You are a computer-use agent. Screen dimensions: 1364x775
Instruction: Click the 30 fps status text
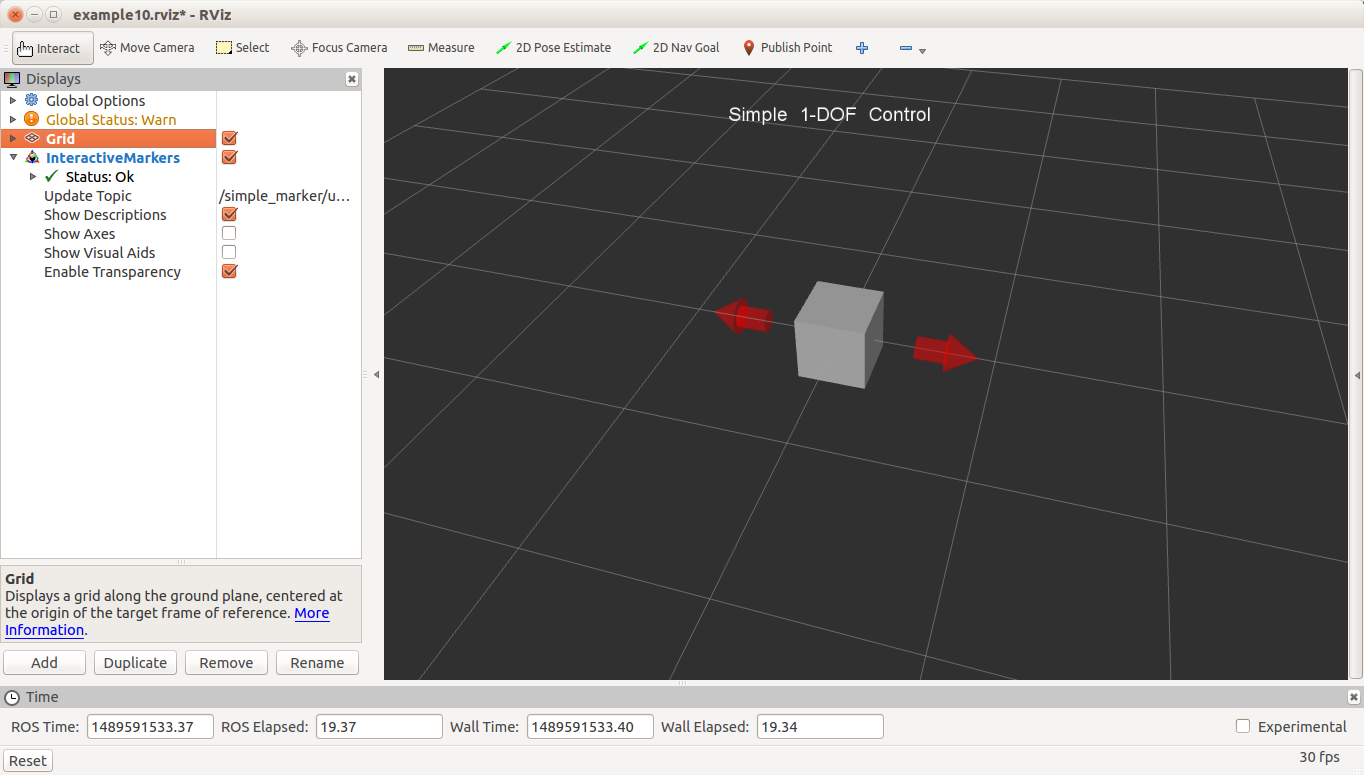1319,757
